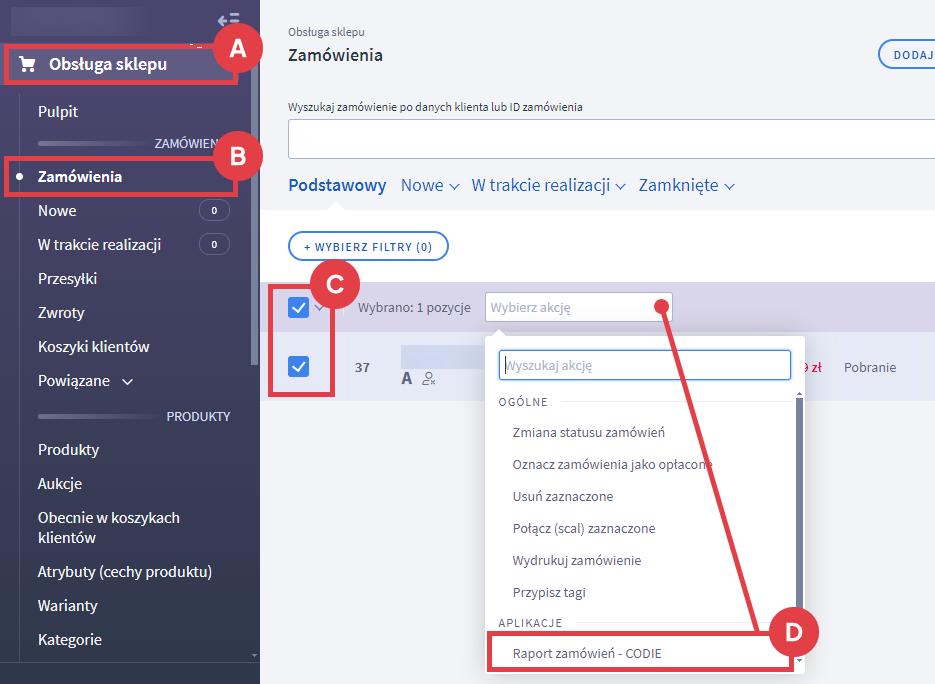The height and width of the screenshot is (684, 935).
Task: Uncheck the checkbox for order 37
Action: tap(299, 367)
